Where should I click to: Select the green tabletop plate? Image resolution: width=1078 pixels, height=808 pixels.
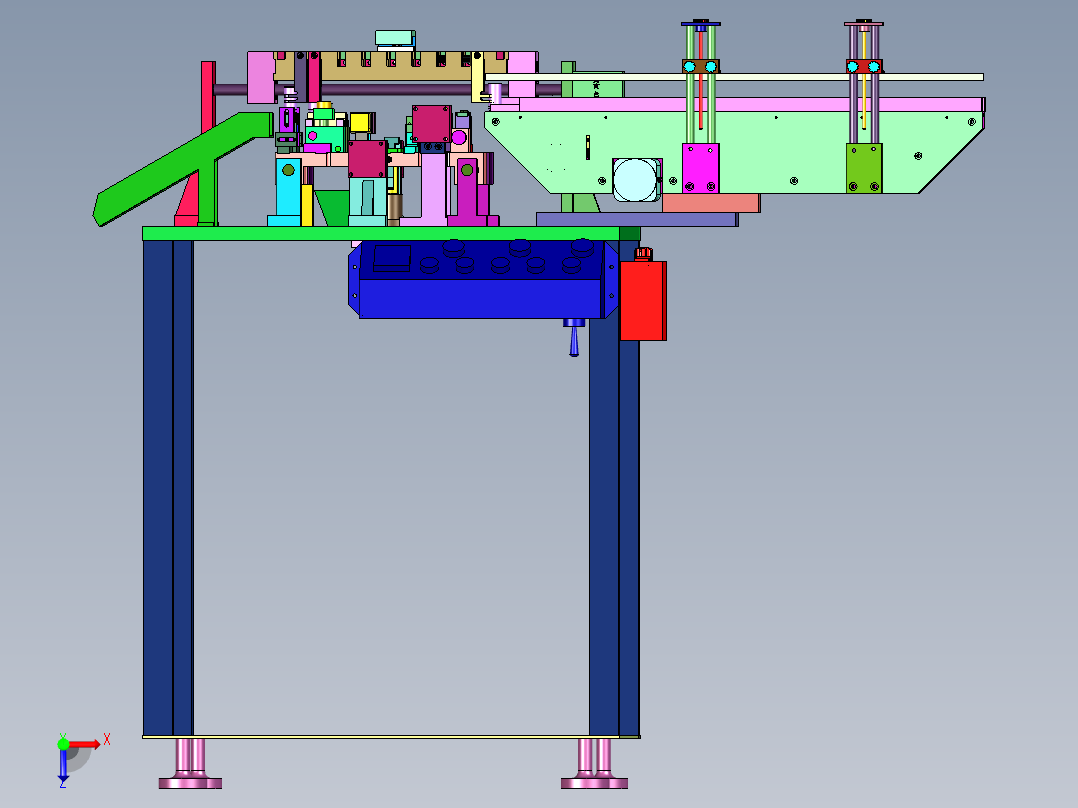(x=390, y=234)
